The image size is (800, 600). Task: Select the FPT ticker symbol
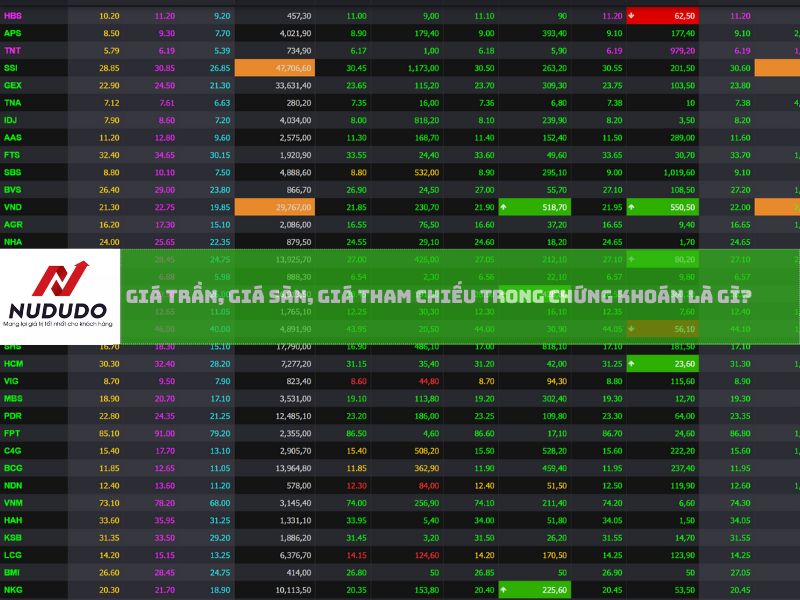[12, 433]
